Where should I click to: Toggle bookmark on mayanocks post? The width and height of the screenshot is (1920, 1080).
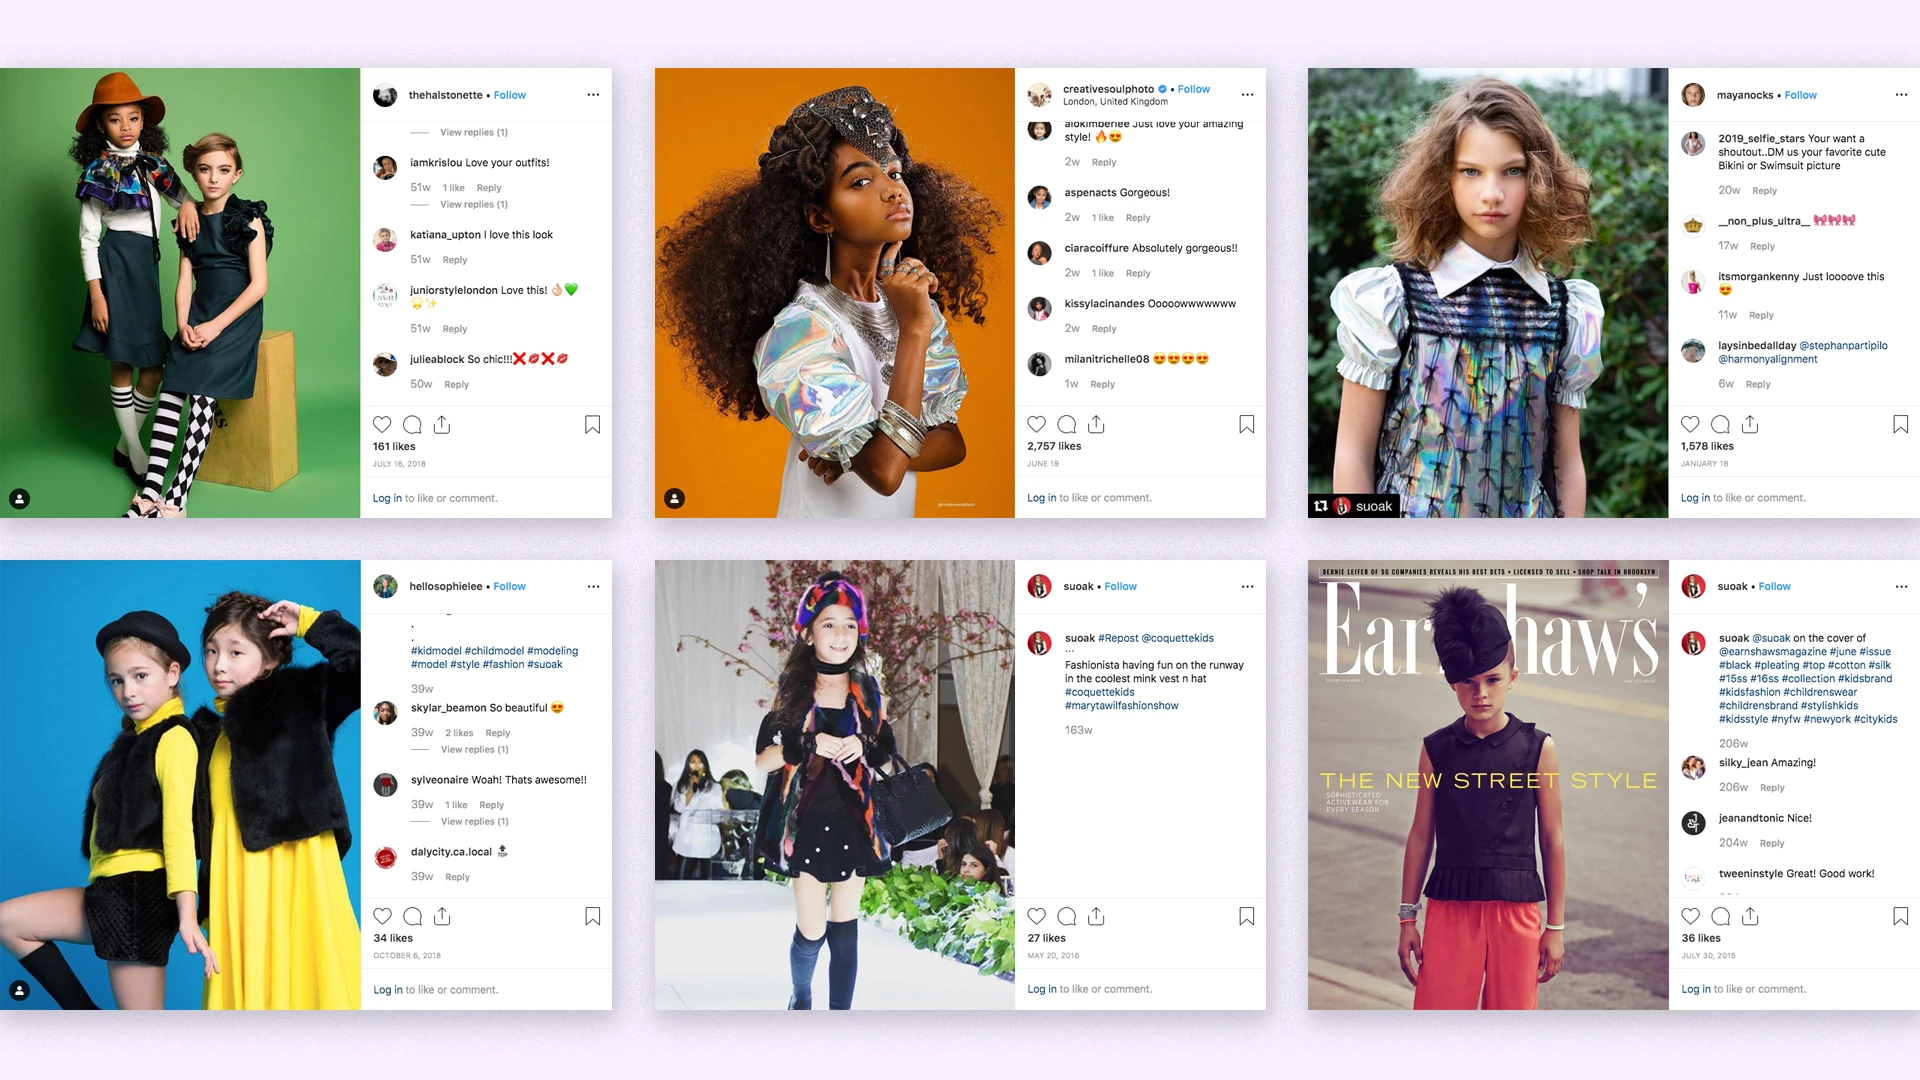pyautogui.click(x=1901, y=424)
